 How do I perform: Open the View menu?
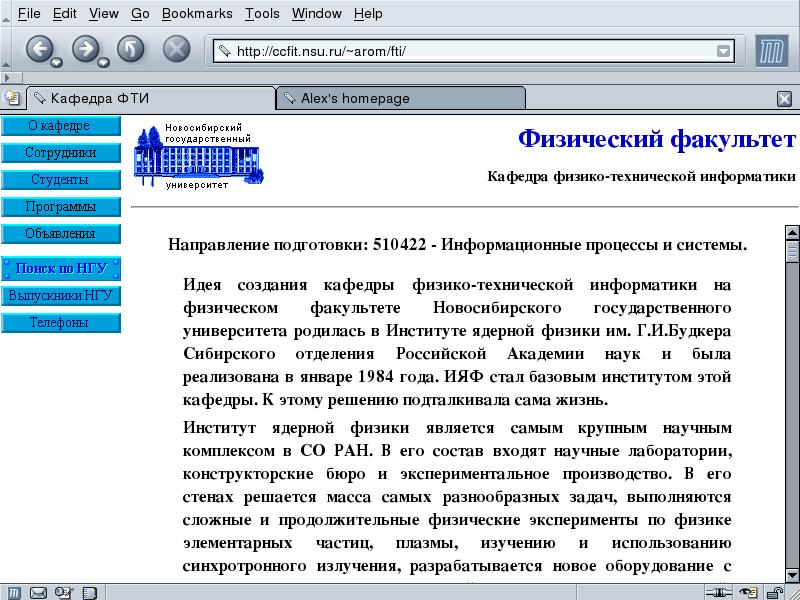tap(104, 13)
